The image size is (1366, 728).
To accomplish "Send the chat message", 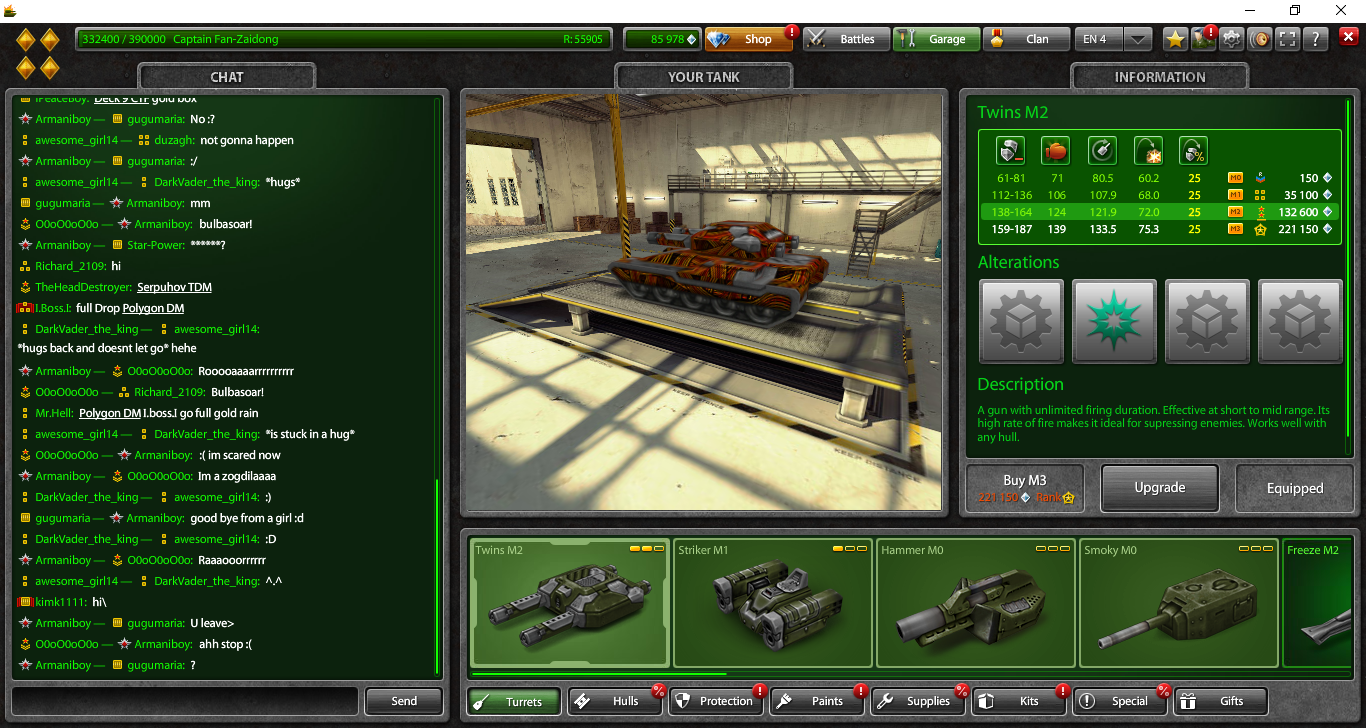I will tap(404, 701).
